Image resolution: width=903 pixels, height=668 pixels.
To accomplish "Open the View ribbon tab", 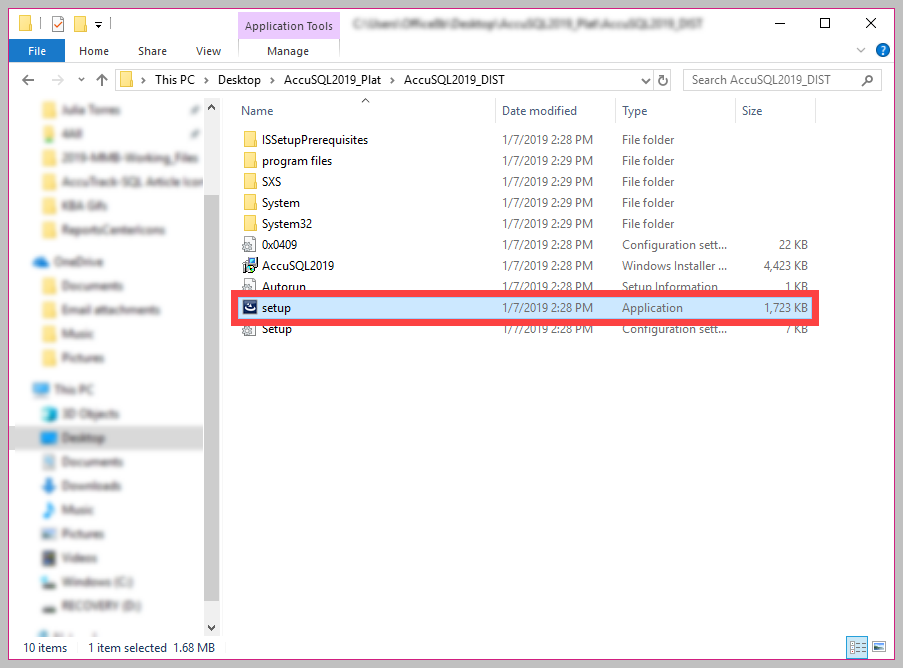I will [208, 51].
